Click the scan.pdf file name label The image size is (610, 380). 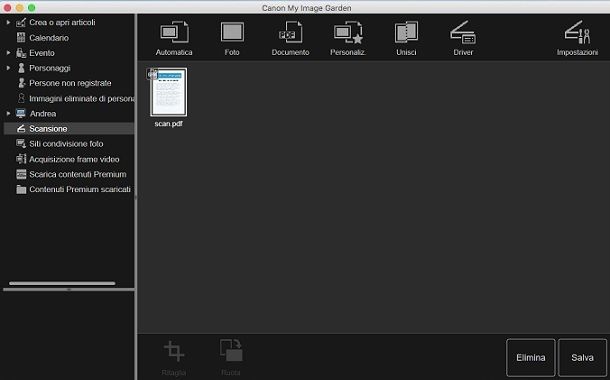pos(168,124)
